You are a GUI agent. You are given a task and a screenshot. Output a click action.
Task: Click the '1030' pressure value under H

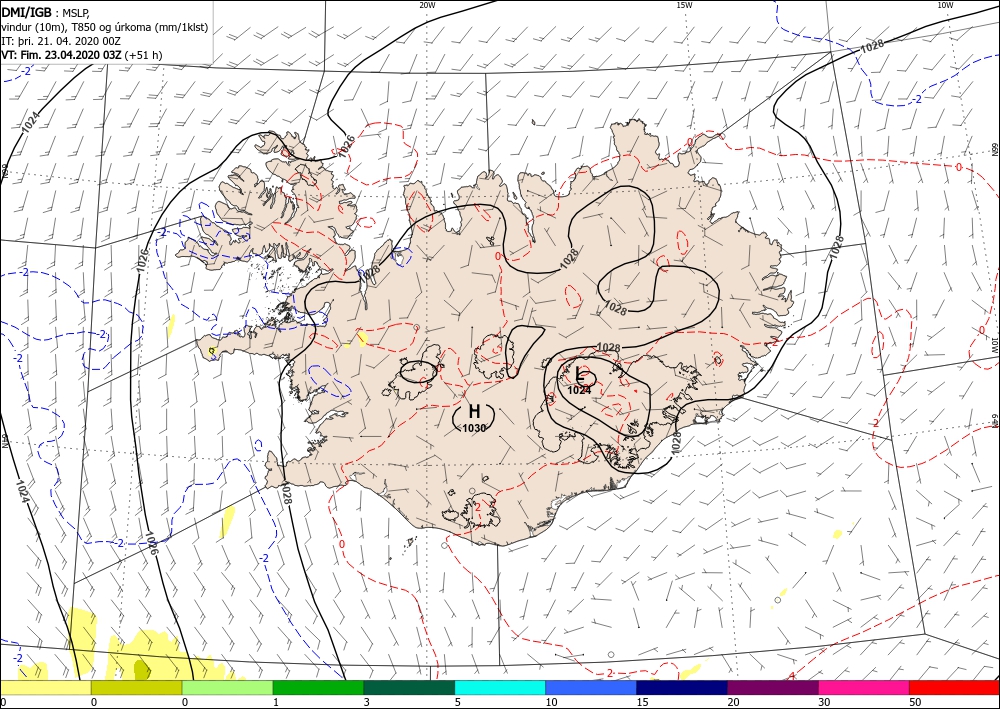pos(474,428)
